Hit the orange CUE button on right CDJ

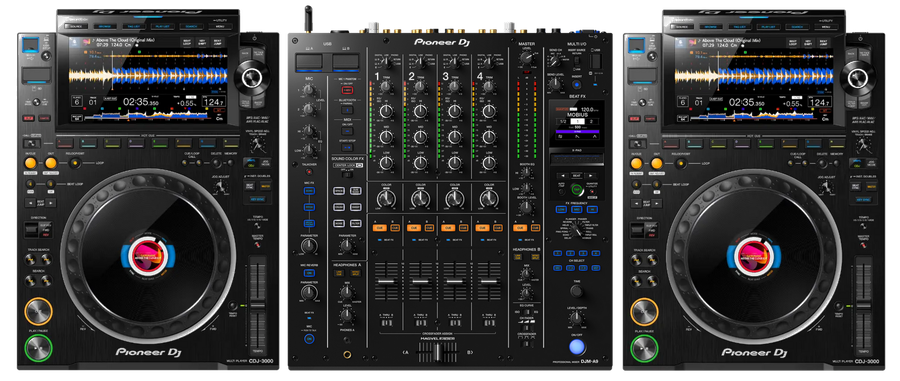pos(645,311)
